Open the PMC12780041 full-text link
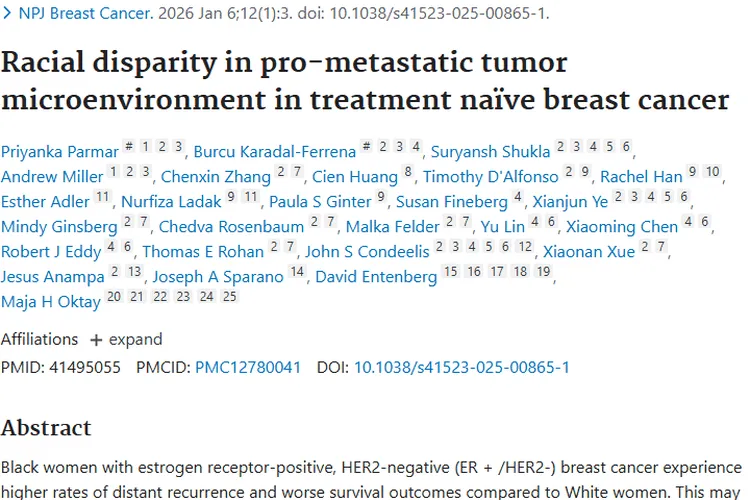Viewport: 750px width, 500px height. [248, 367]
